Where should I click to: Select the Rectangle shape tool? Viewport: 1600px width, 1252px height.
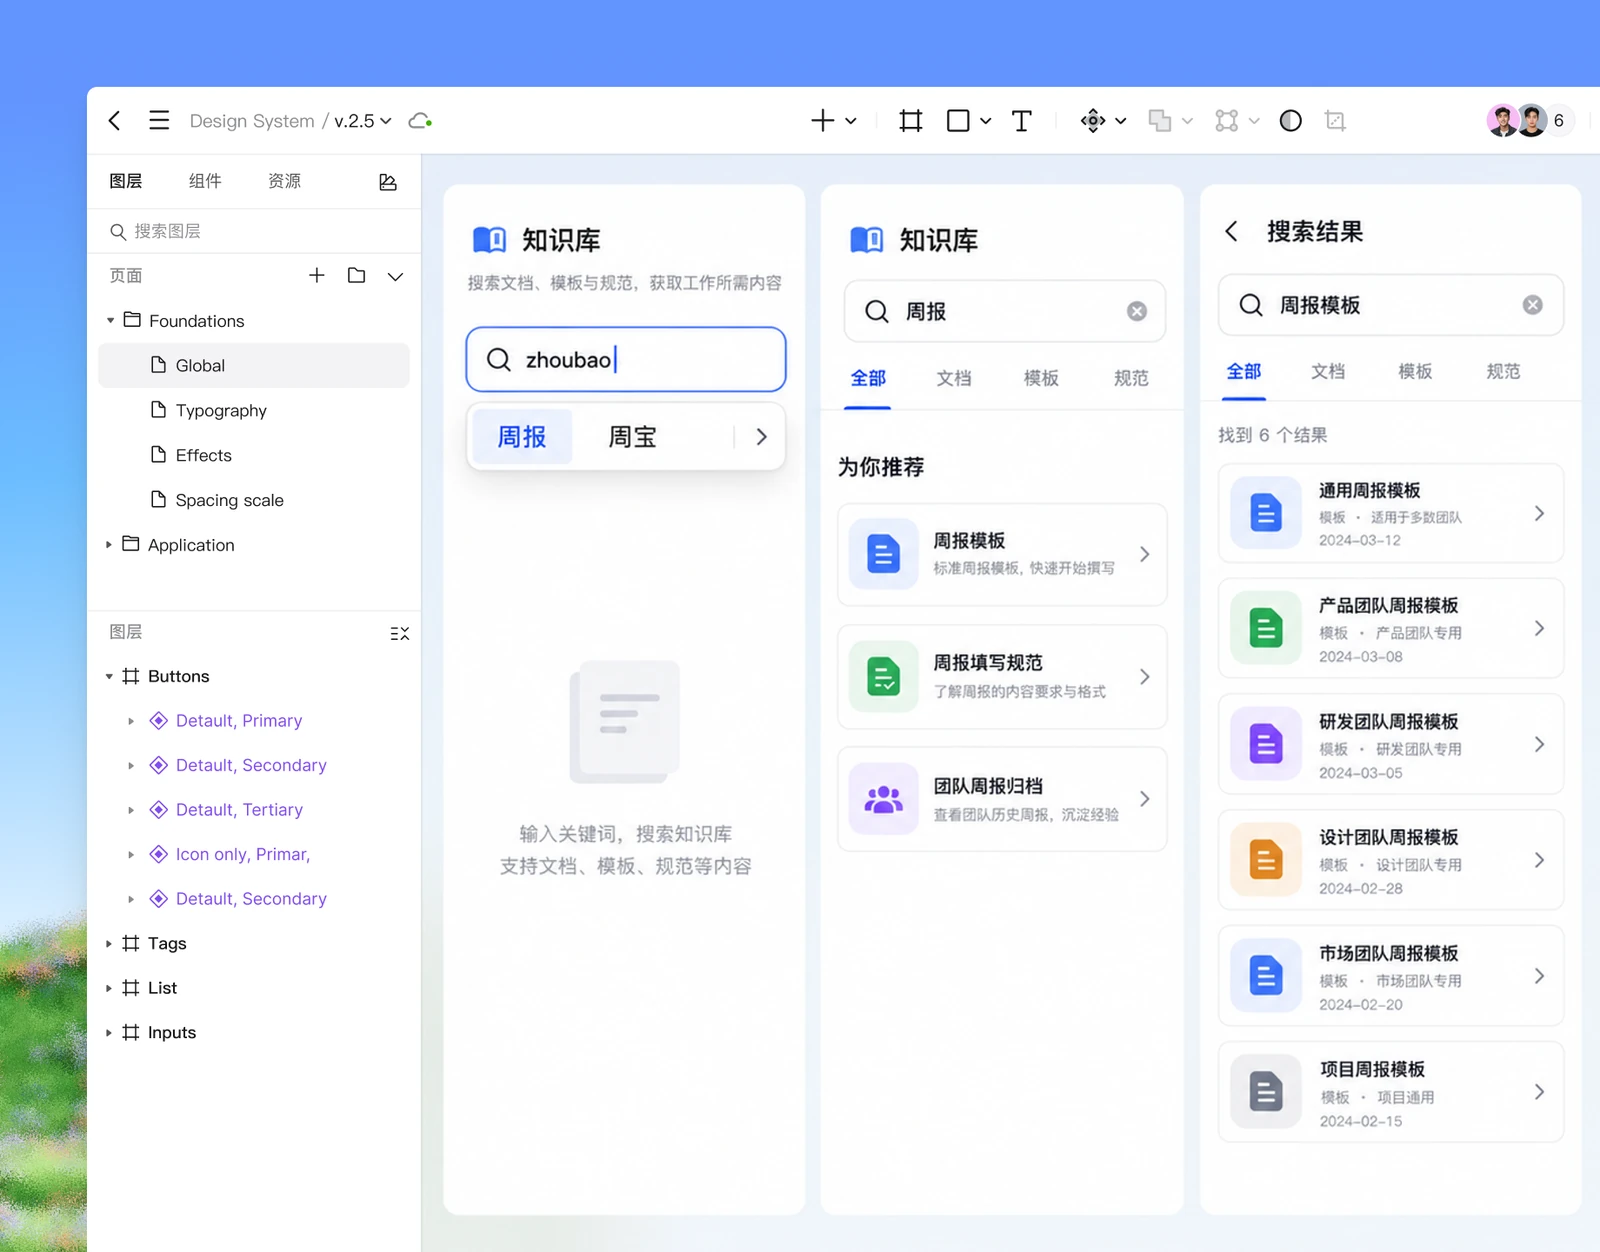pos(958,121)
